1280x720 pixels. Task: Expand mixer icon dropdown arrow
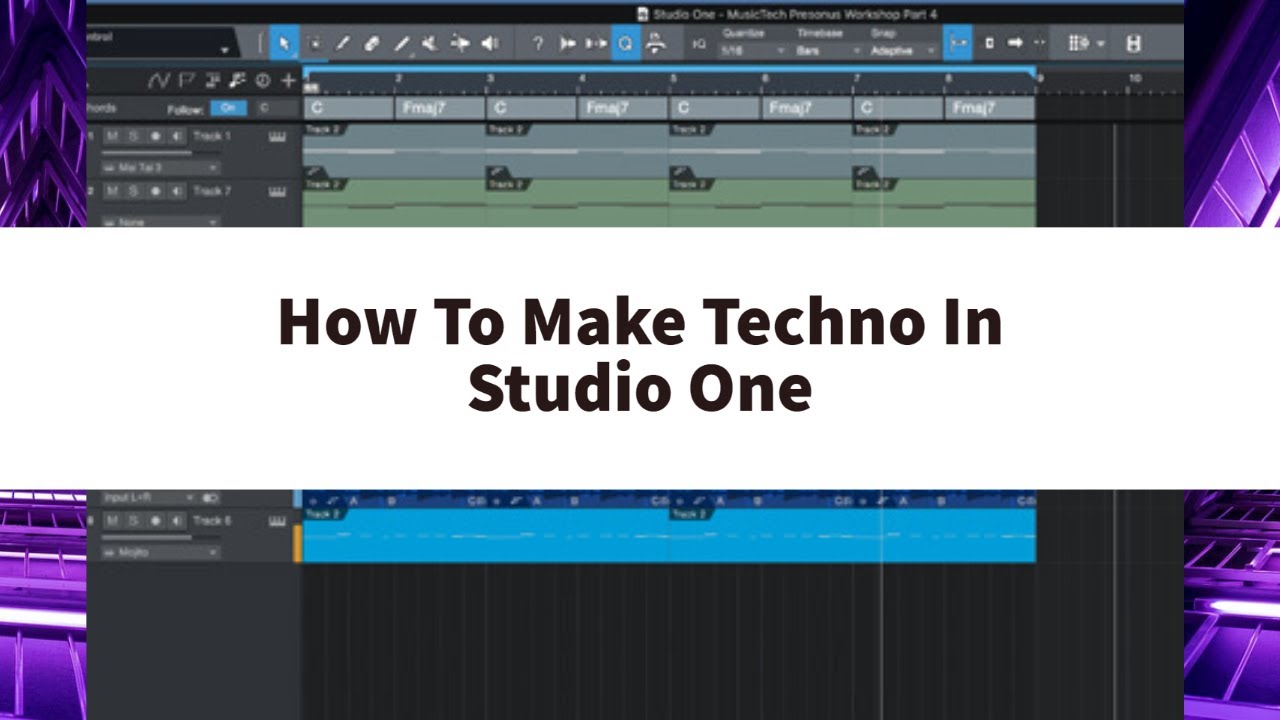tap(1100, 44)
